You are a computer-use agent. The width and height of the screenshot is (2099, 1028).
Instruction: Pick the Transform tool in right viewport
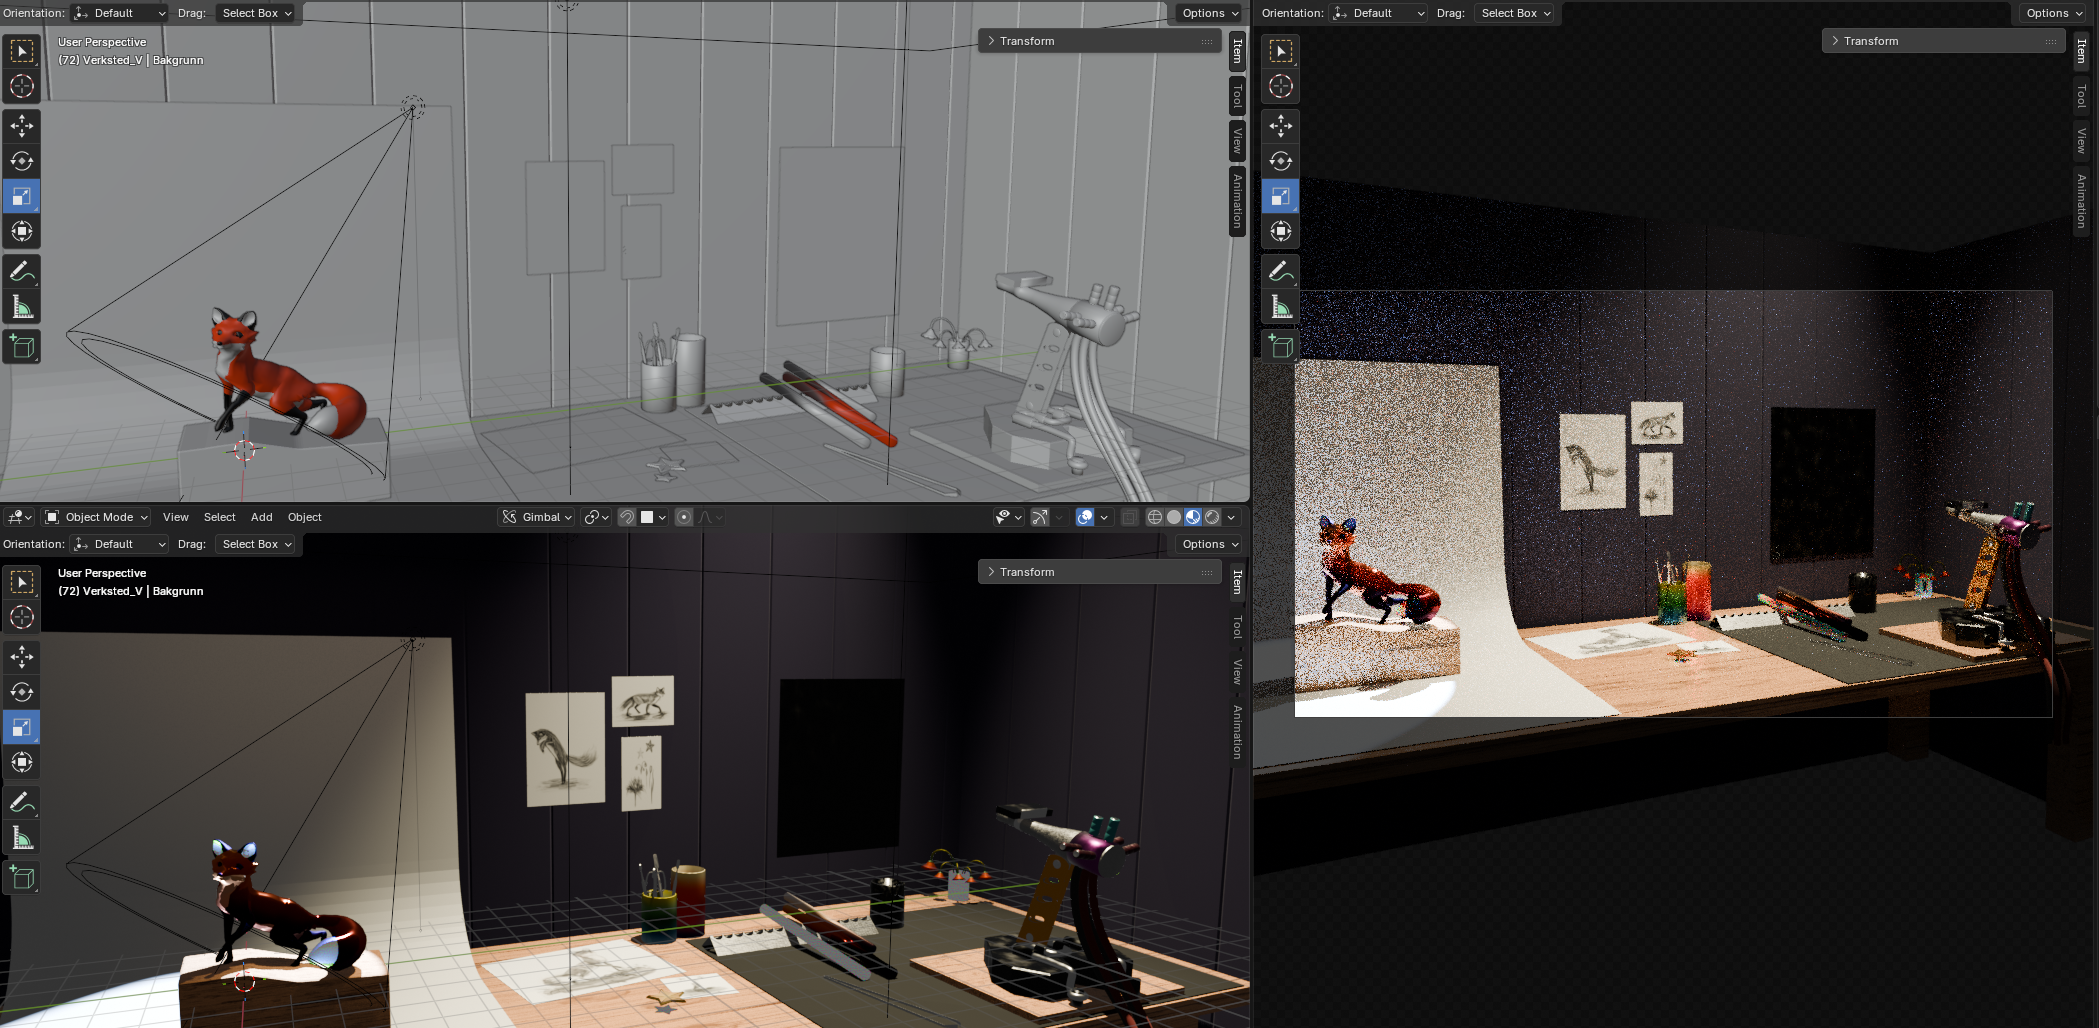pyautogui.click(x=1281, y=232)
